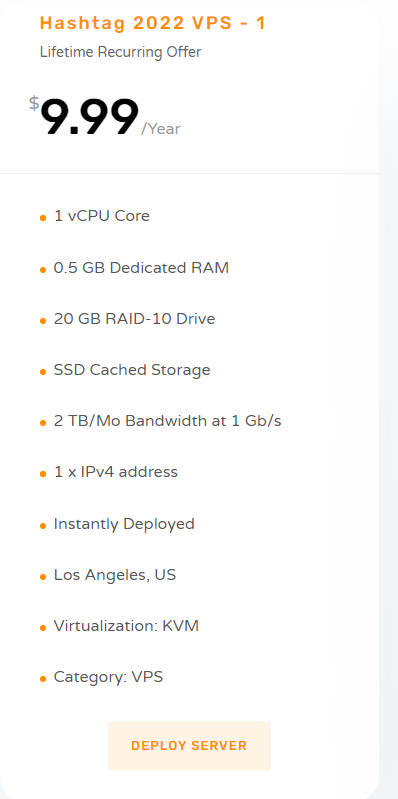
Task: Select the Hashtag 2022 VPS - 1 title
Action: 153,23
